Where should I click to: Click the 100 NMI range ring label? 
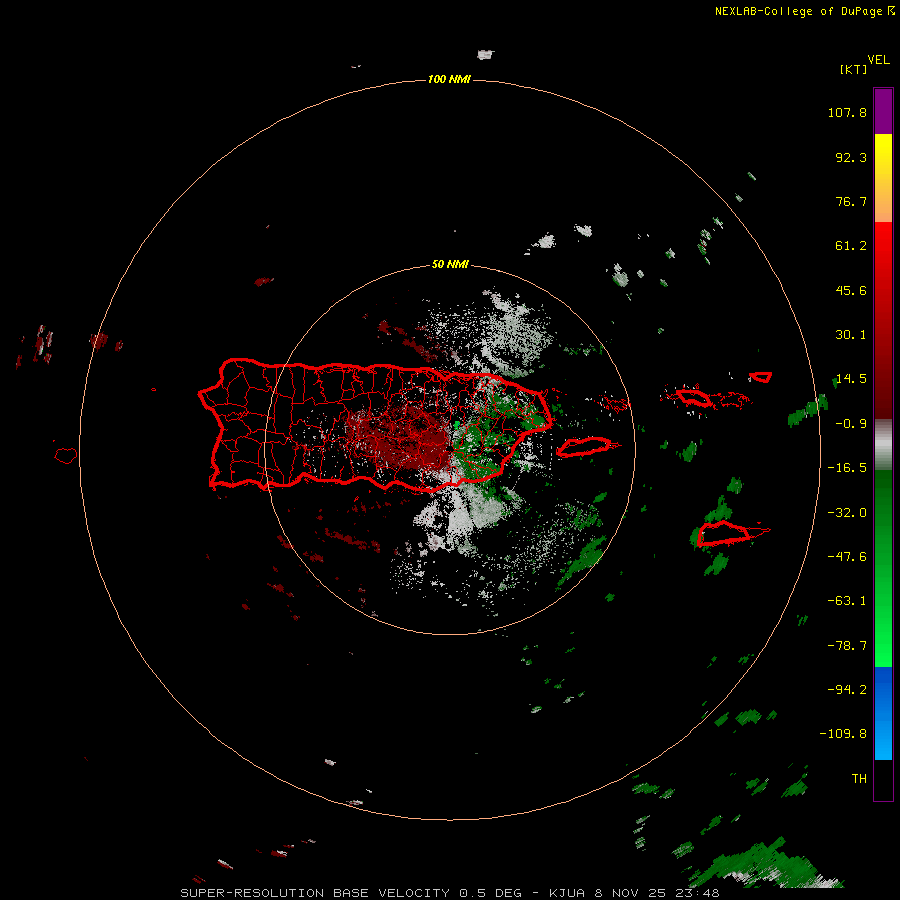tap(449, 79)
